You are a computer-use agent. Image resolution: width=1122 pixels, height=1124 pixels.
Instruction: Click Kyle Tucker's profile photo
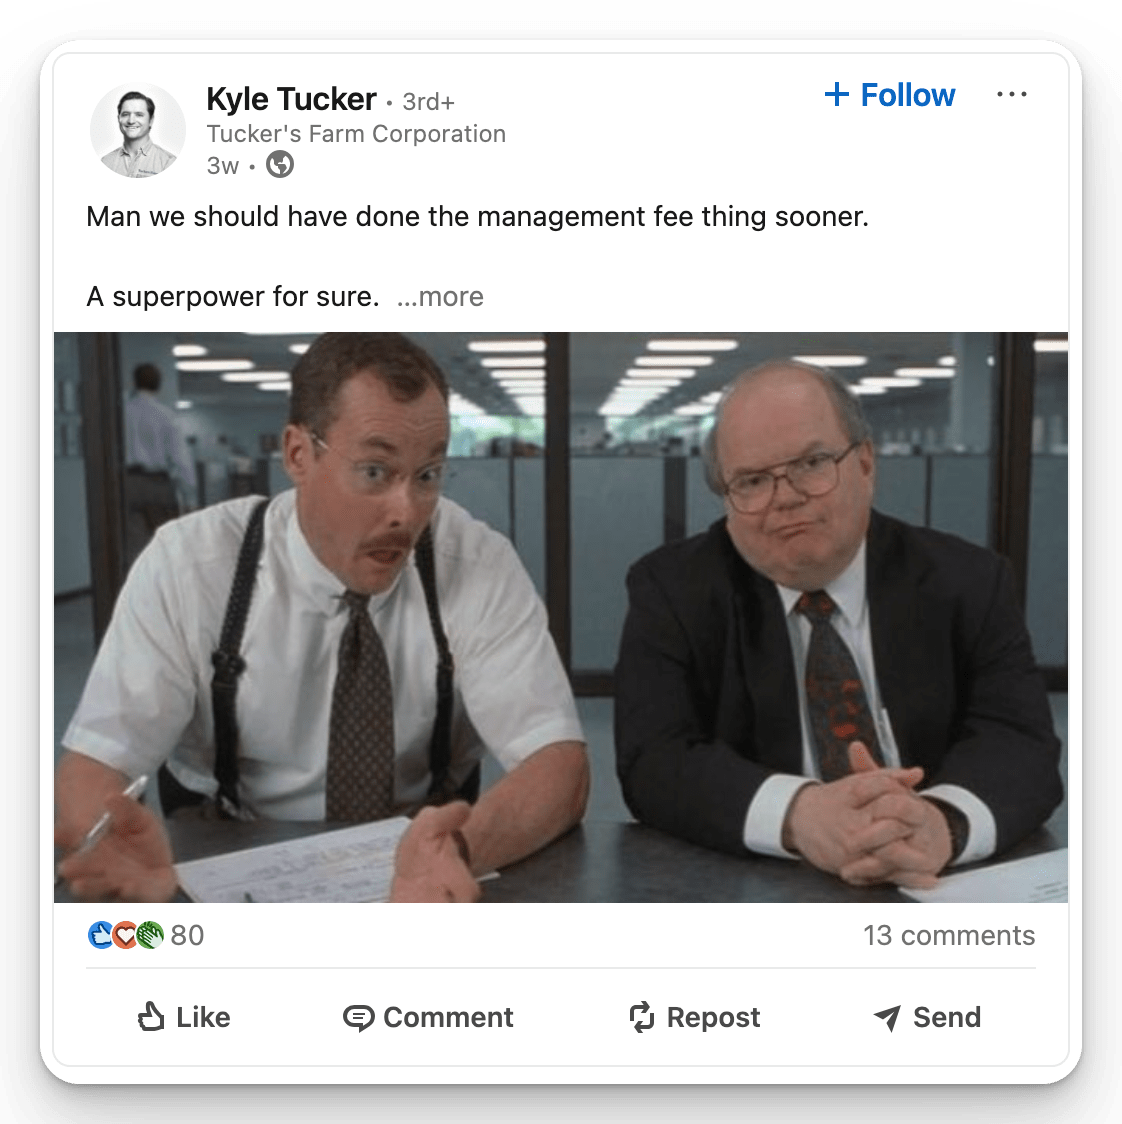click(x=138, y=130)
